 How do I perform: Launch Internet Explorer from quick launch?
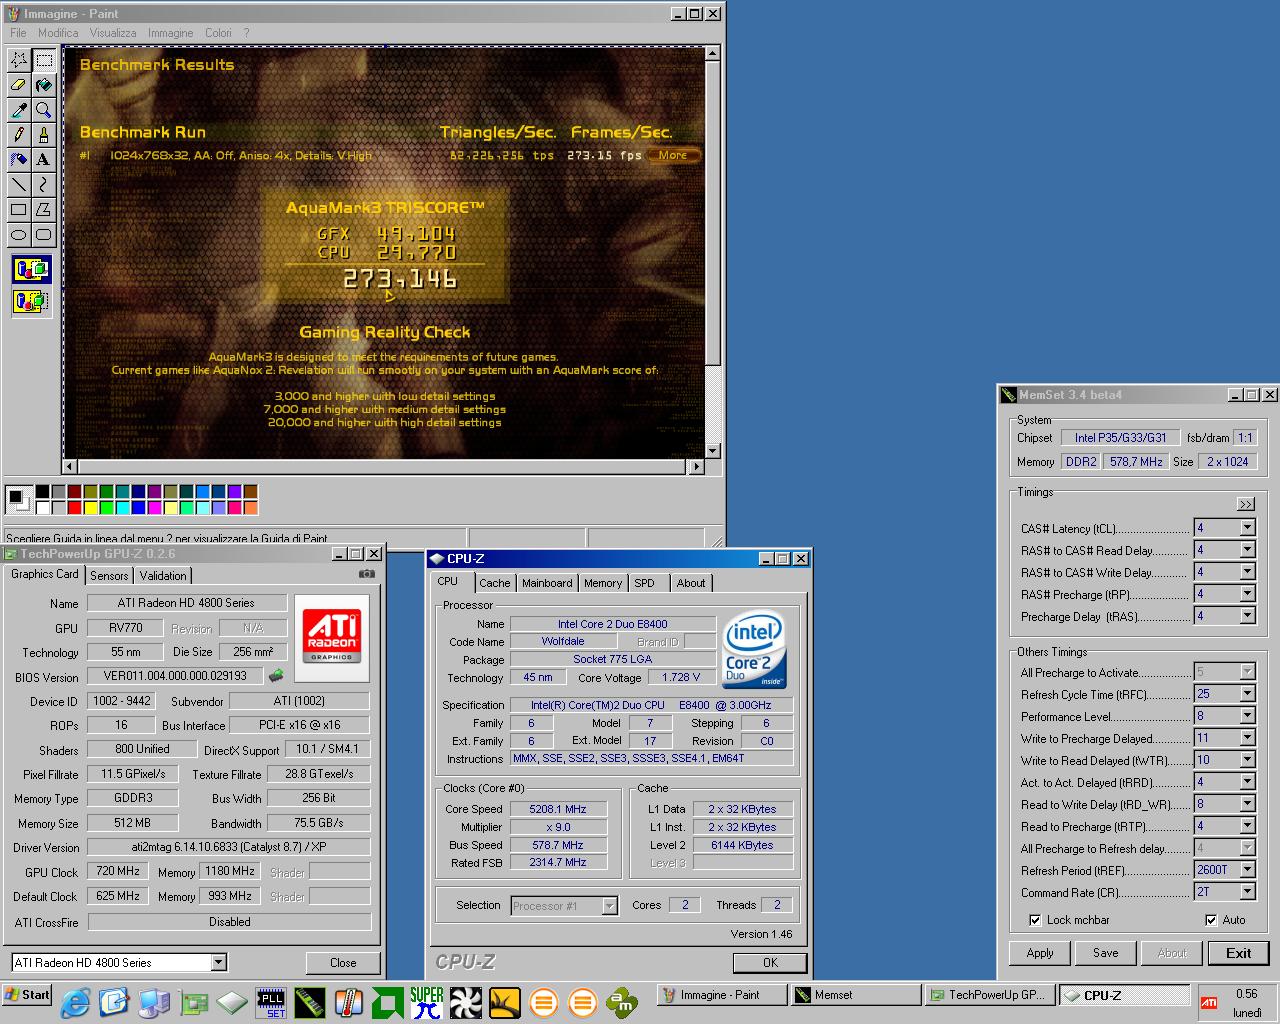point(77,1001)
